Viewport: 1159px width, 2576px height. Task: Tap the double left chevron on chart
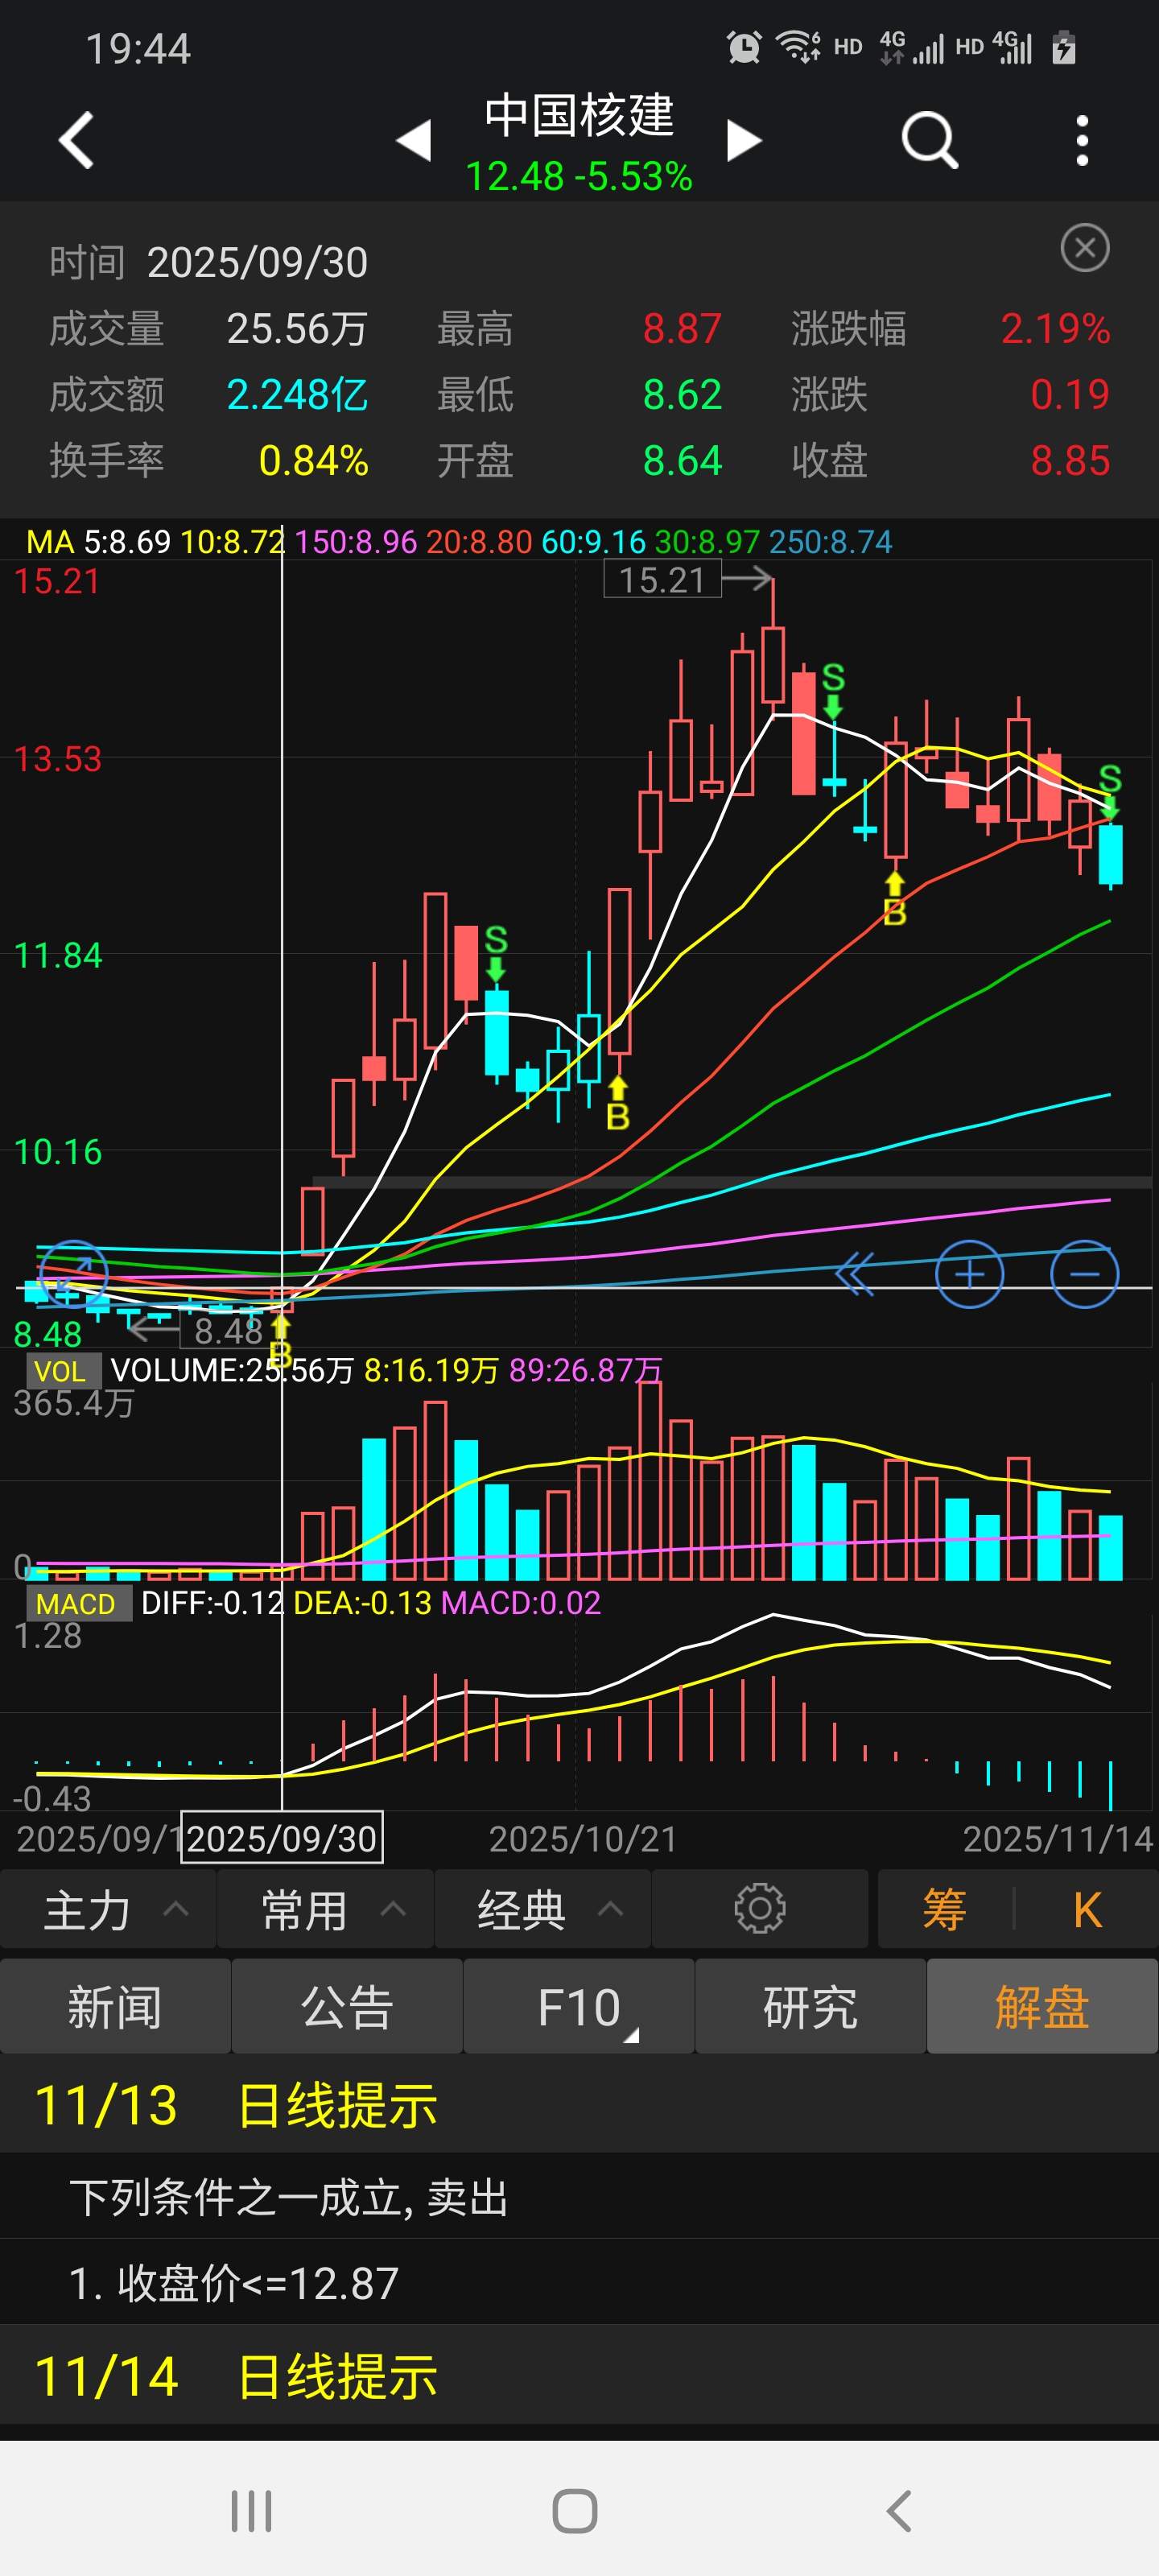coord(855,1274)
